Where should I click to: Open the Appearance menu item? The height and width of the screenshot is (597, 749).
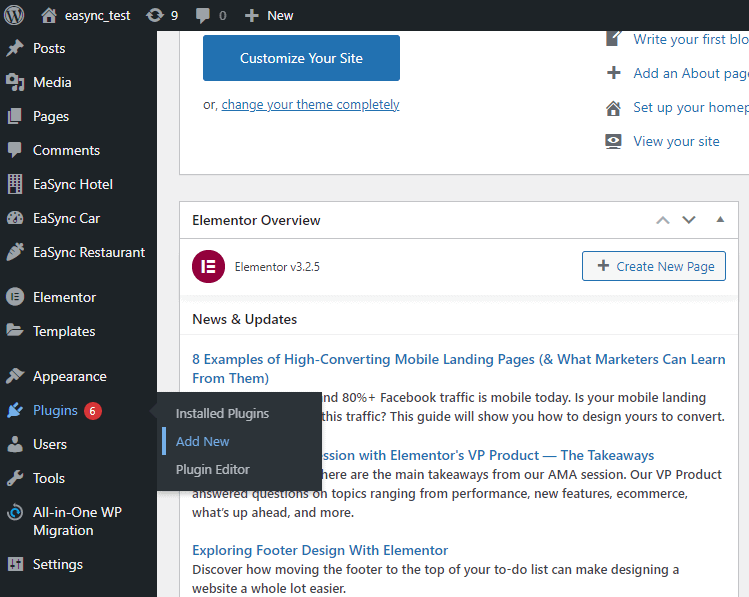(70, 376)
